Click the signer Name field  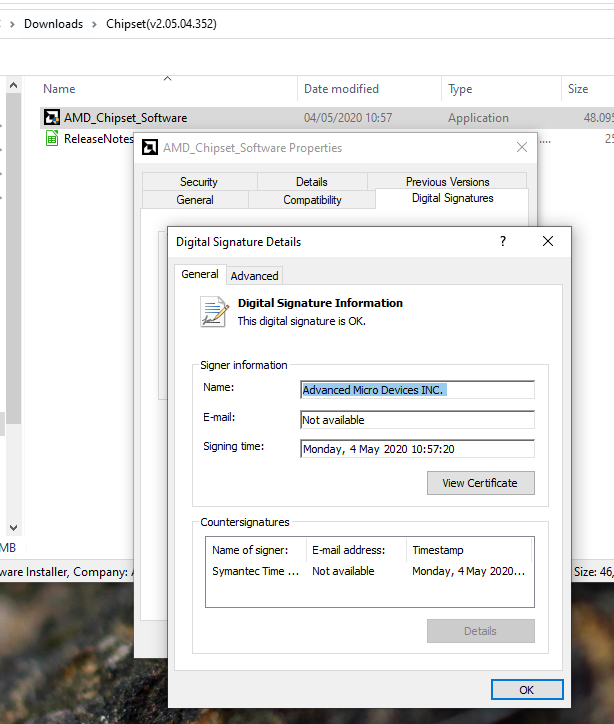pos(417,390)
